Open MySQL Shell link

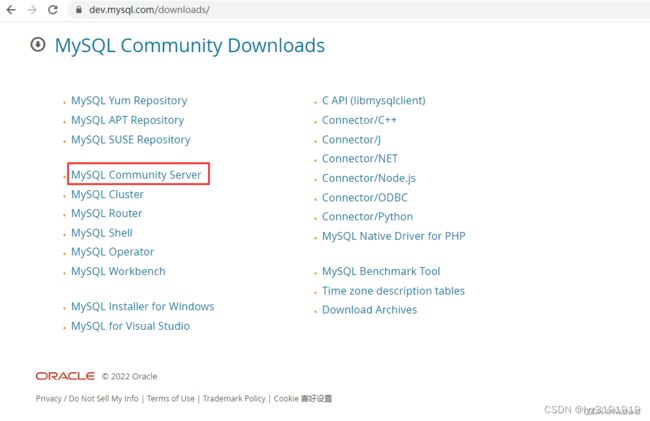[102, 233]
